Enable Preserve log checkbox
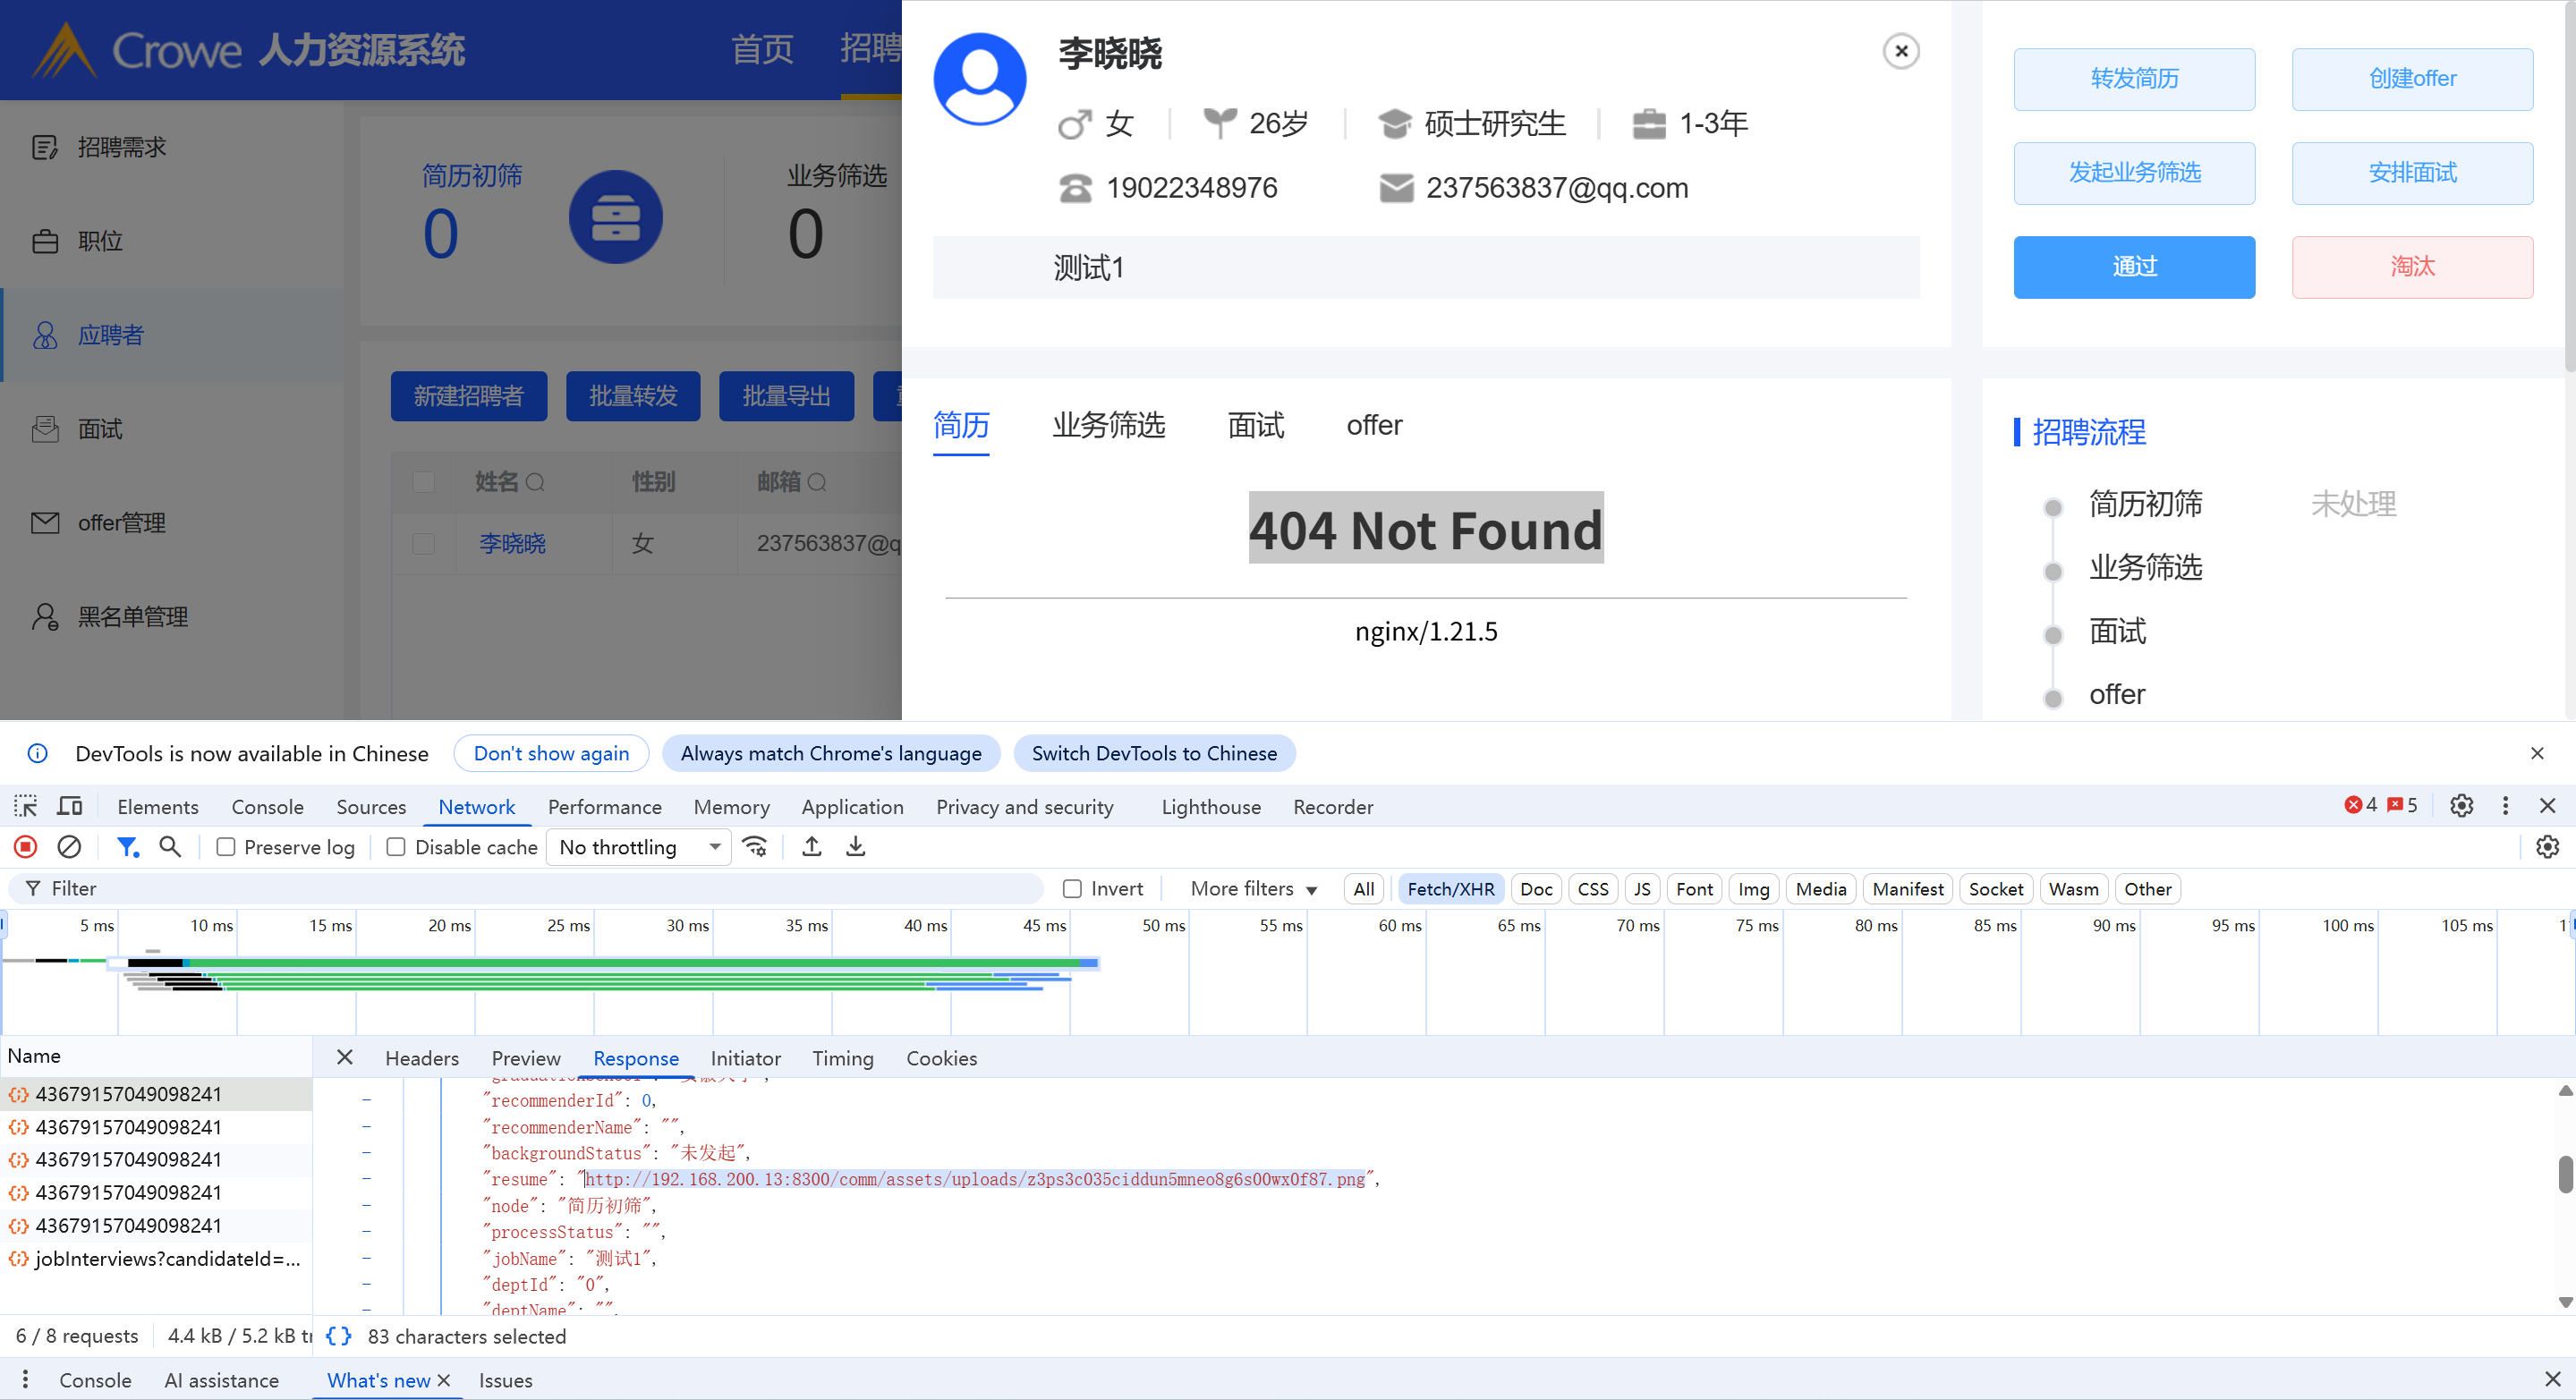Image resolution: width=2576 pixels, height=1400 pixels. click(226, 847)
